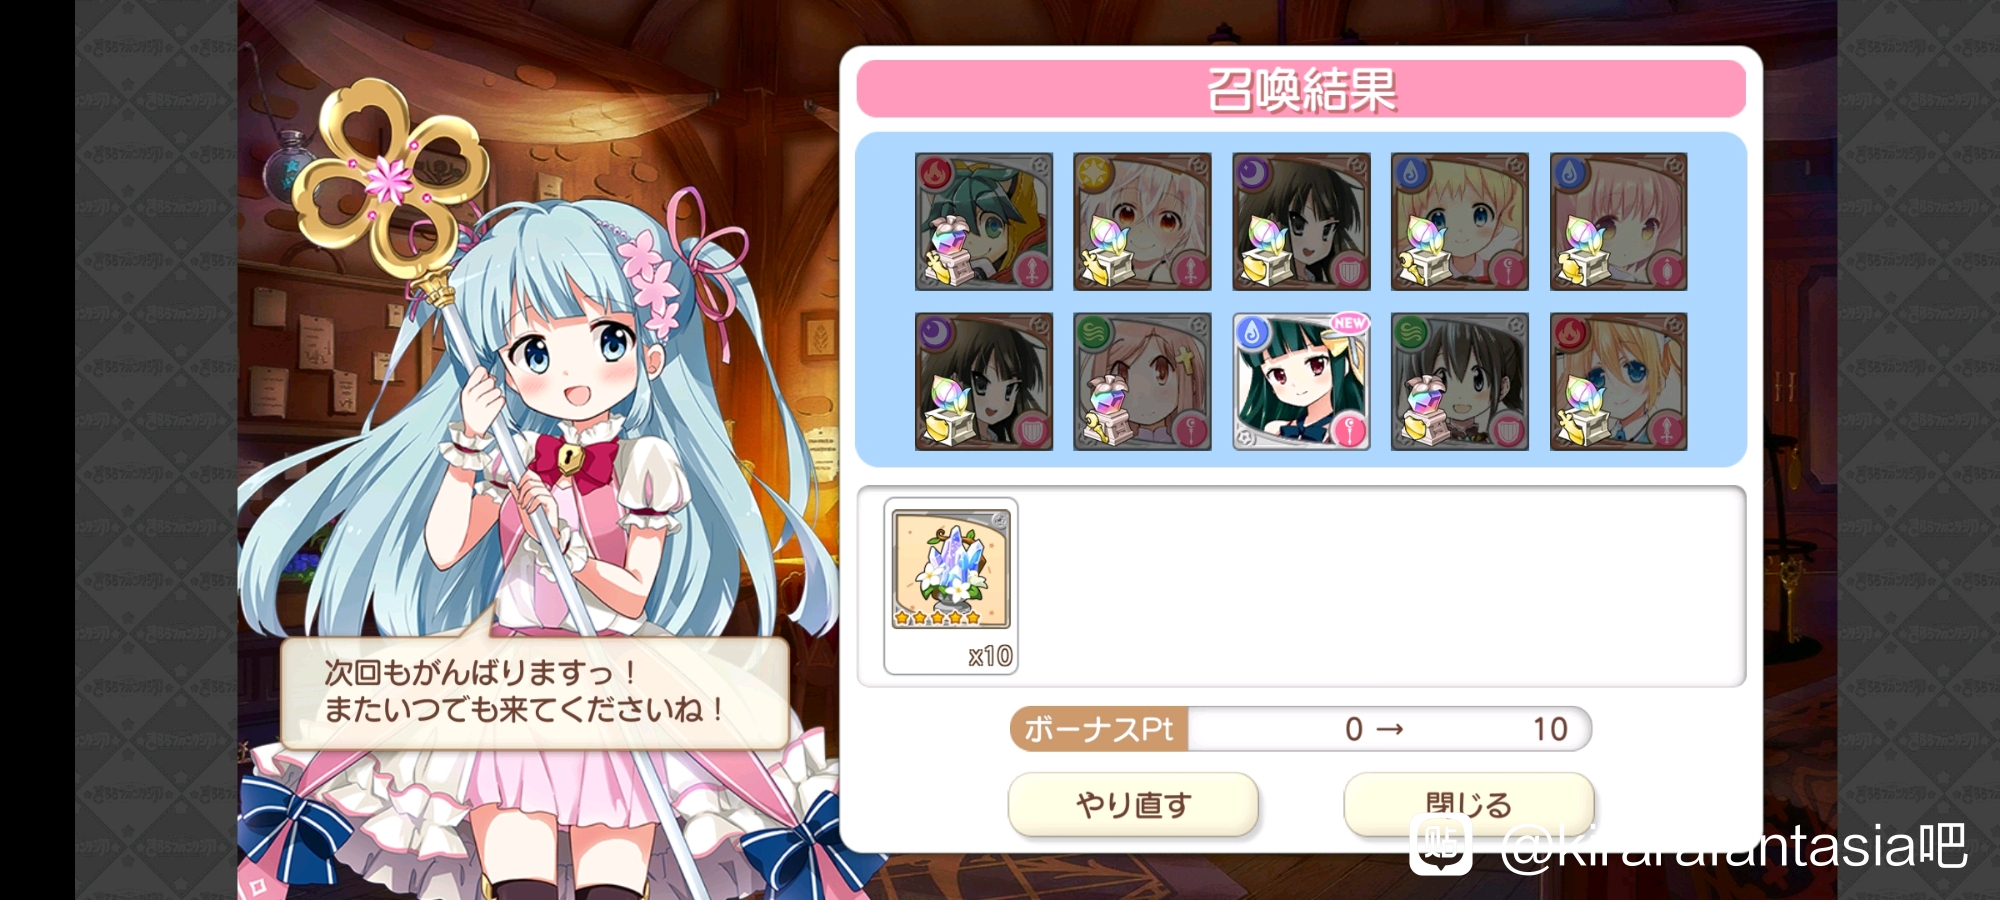Tap the fire element icon on first card
The height and width of the screenshot is (900, 2000).
tap(936, 173)
